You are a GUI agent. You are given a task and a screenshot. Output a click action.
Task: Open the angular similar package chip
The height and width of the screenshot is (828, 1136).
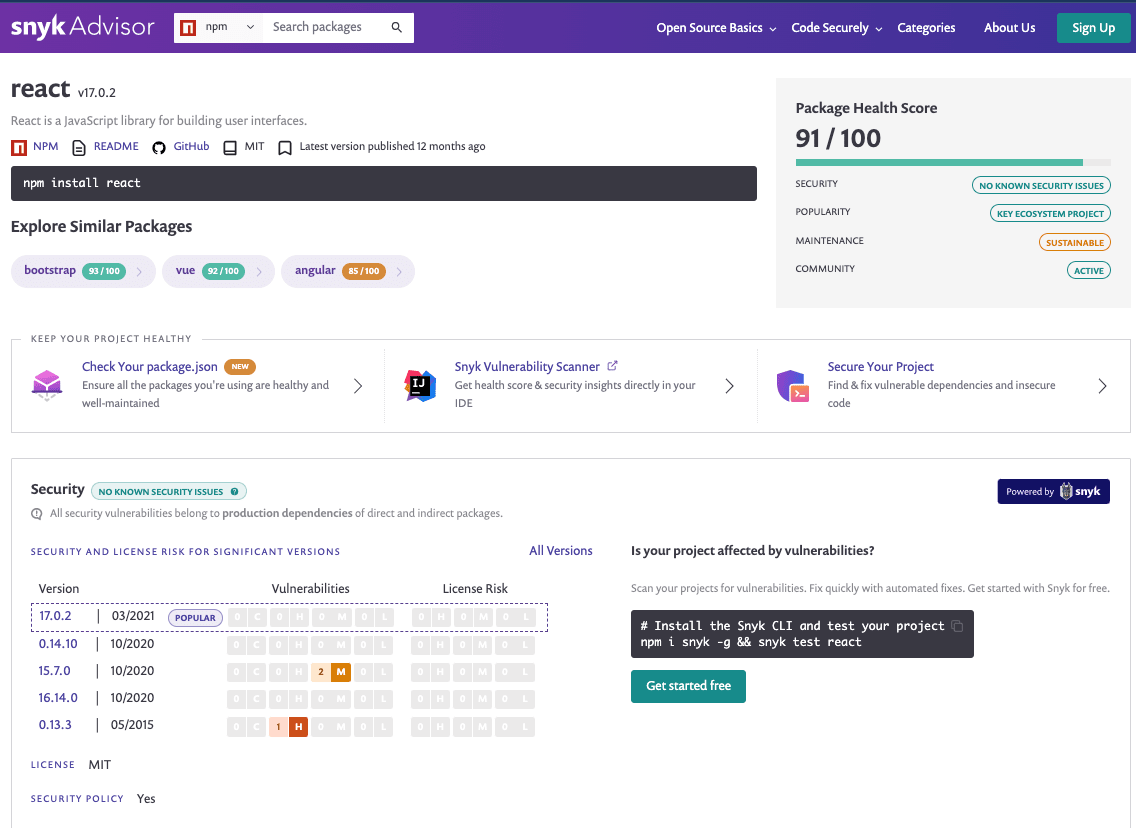coord(348,271)
